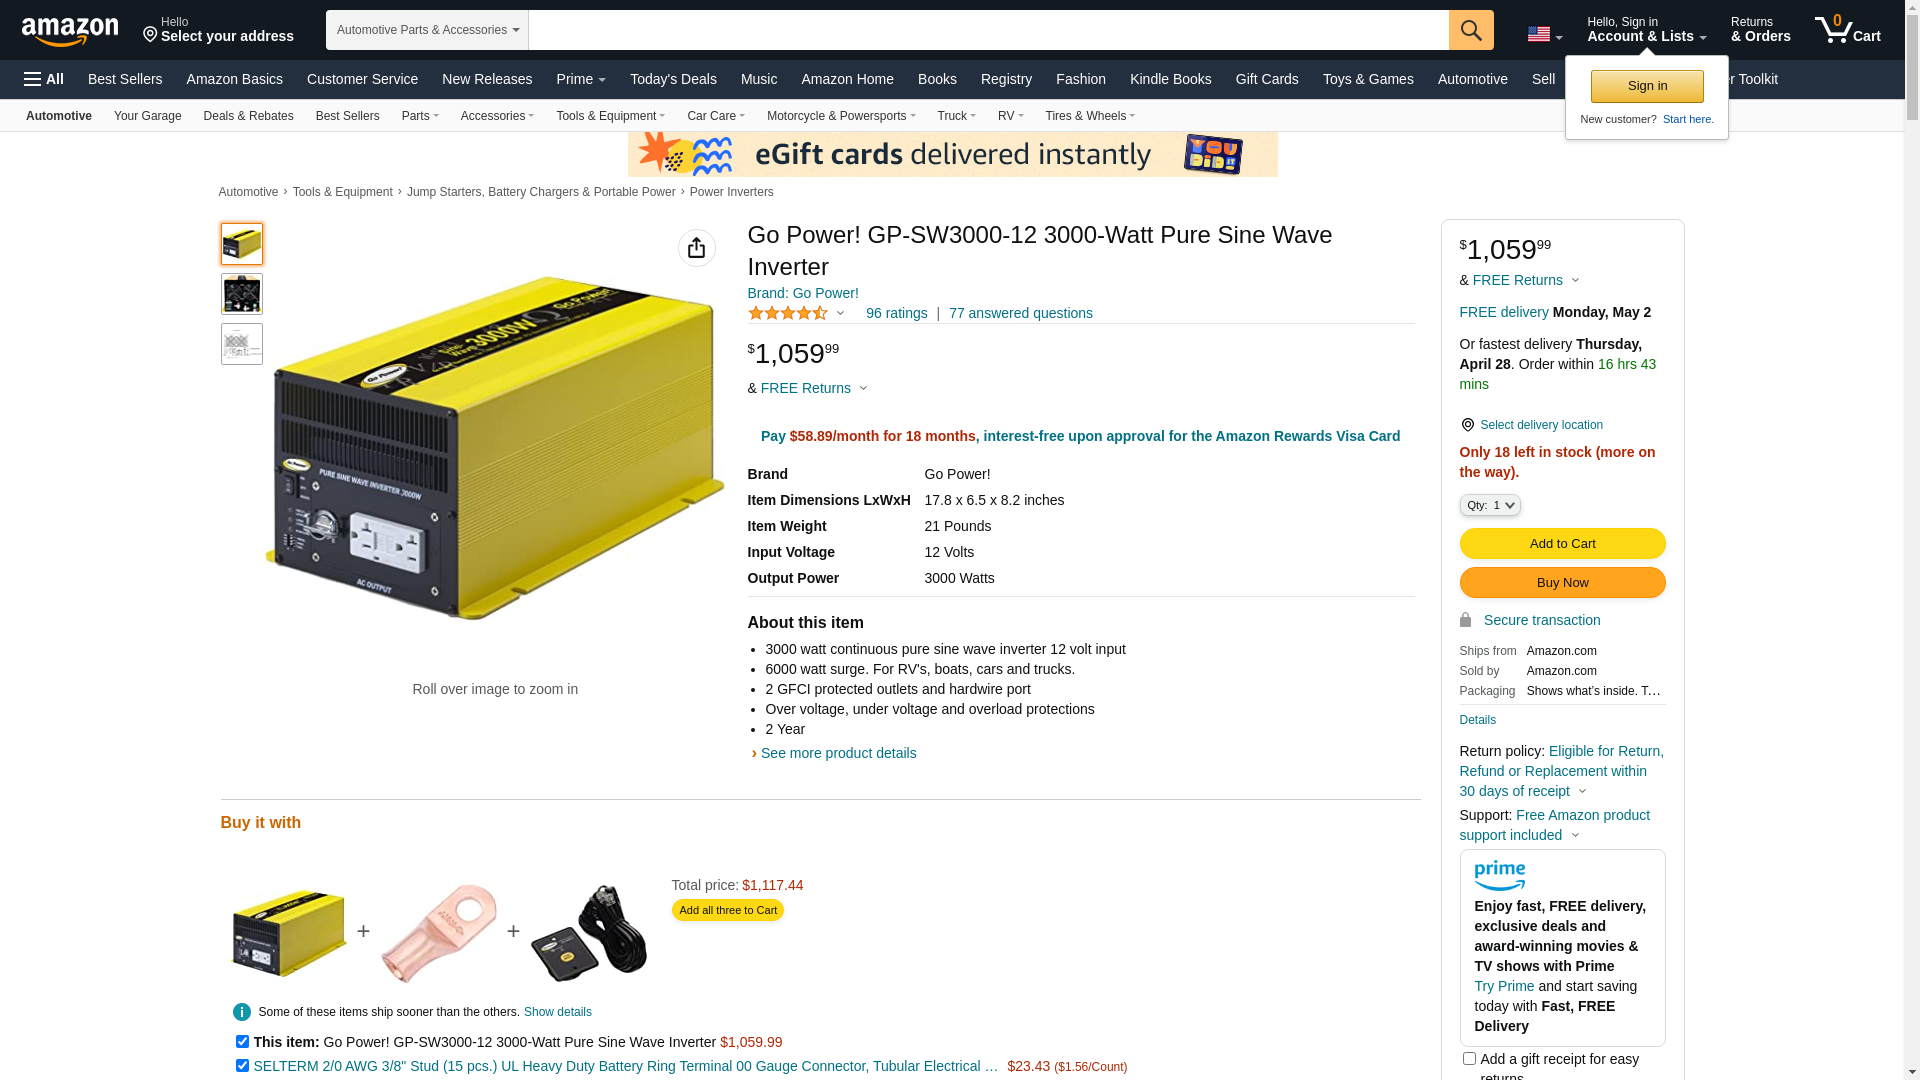Click the share icon on product image
The height and width of the screenshot is (1080, 1920).
pos(697,248)
